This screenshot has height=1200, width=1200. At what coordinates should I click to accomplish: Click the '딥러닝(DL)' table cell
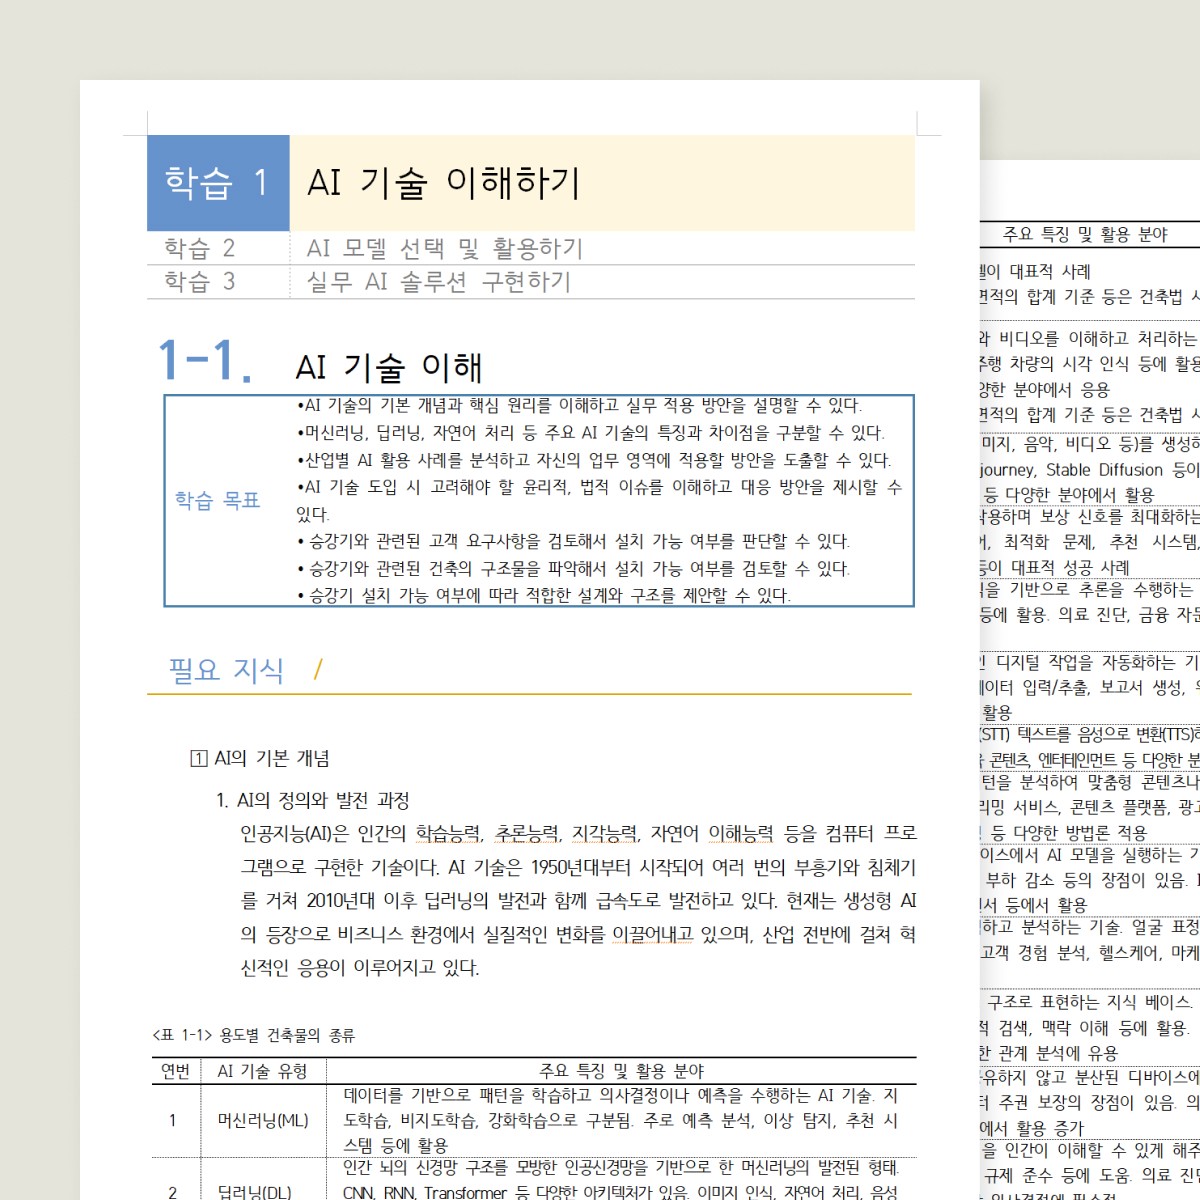pyautogui.click(x=255, y=1192)
